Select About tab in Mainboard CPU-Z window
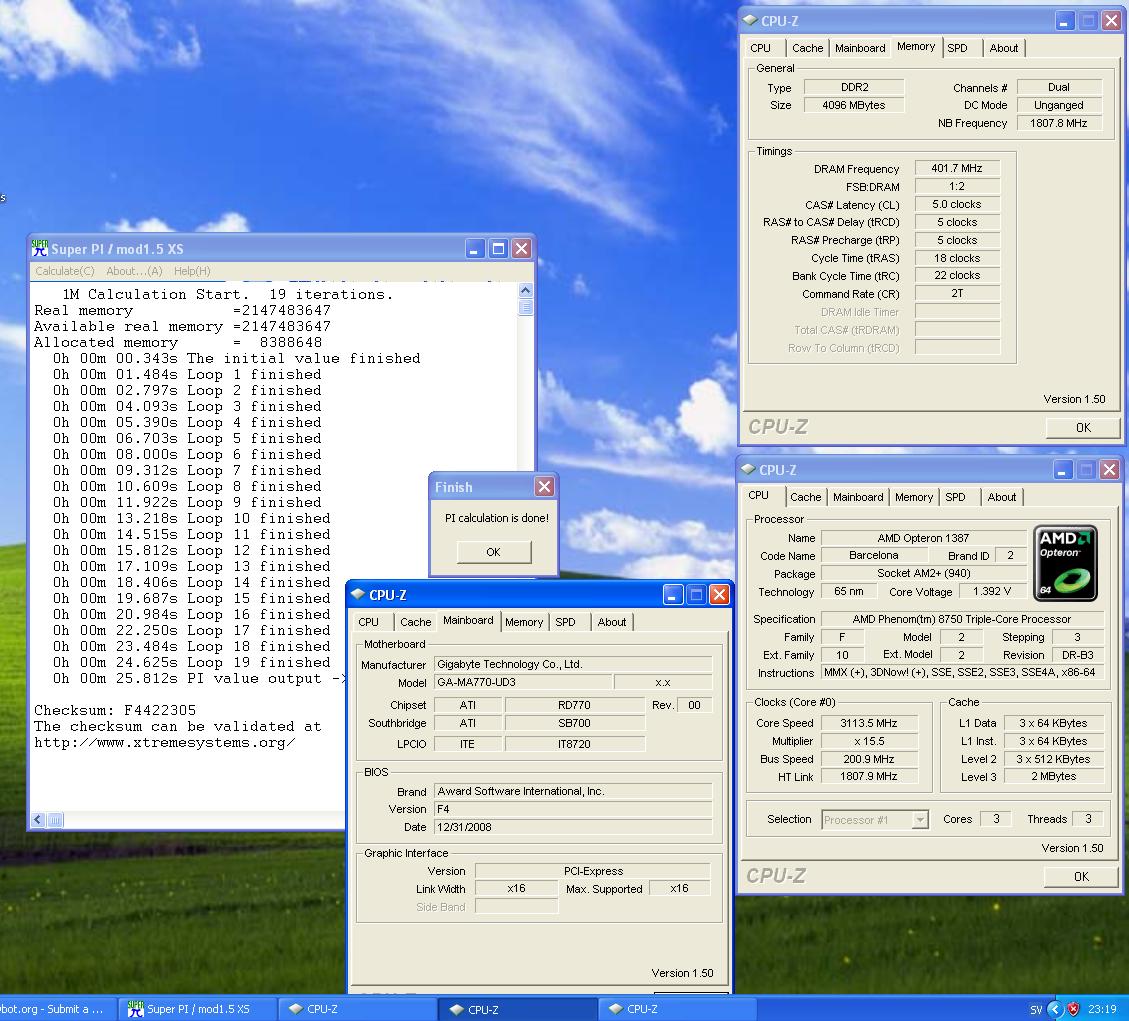 coord(611,622)
